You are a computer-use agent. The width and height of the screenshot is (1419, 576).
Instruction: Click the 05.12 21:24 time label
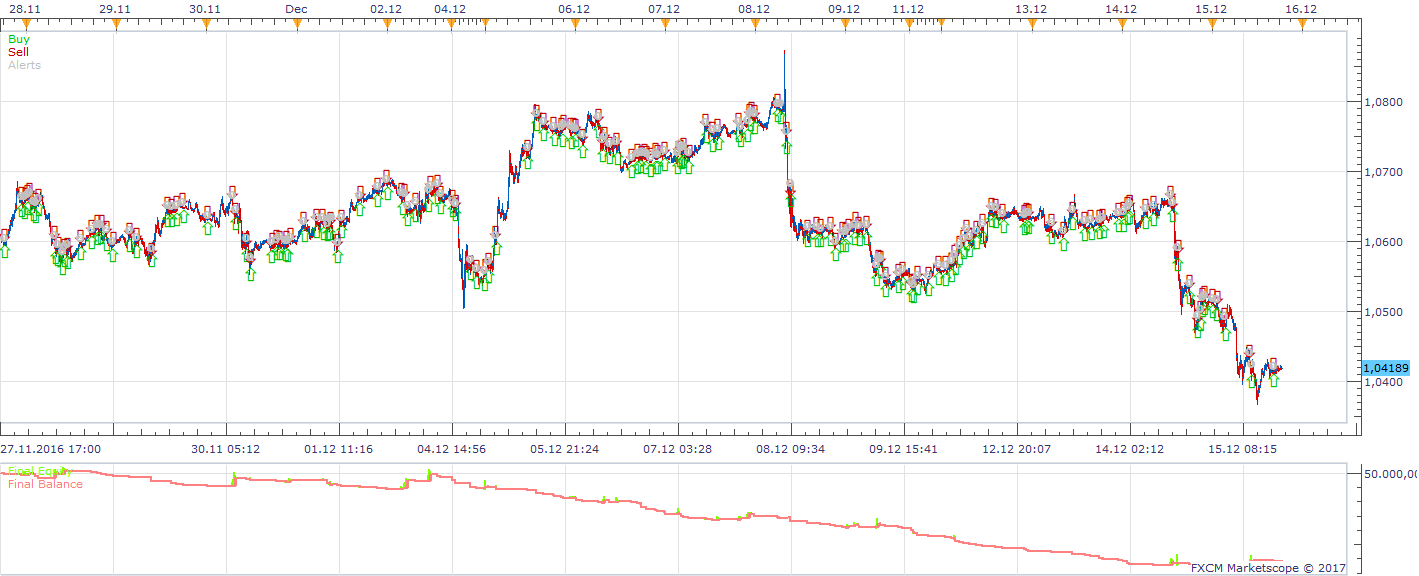click(565, 449)
